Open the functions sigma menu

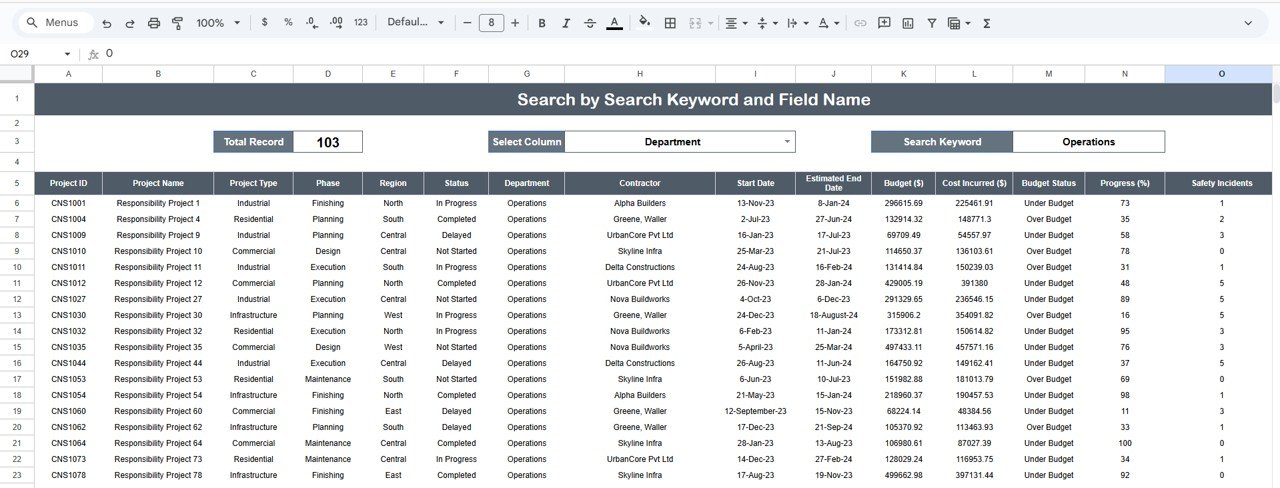tap(986, 22)
